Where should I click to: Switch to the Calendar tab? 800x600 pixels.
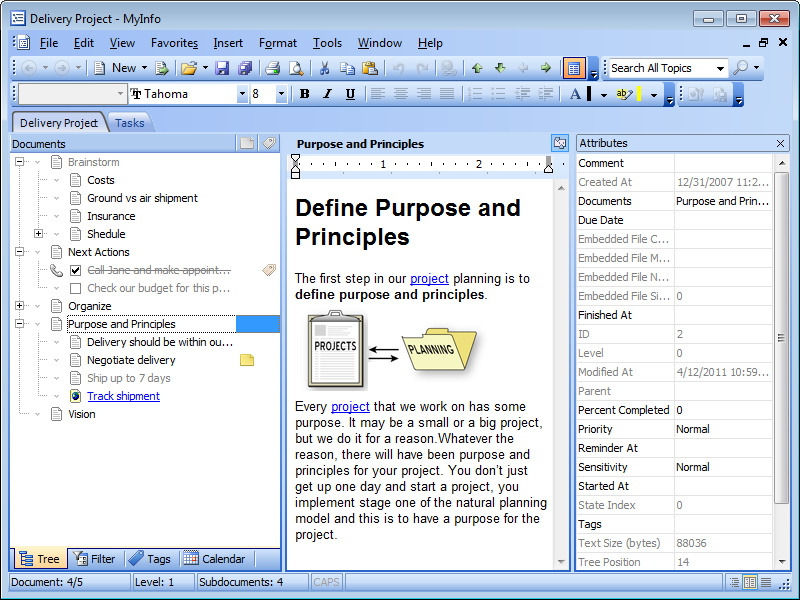click(x=215, y=559)
